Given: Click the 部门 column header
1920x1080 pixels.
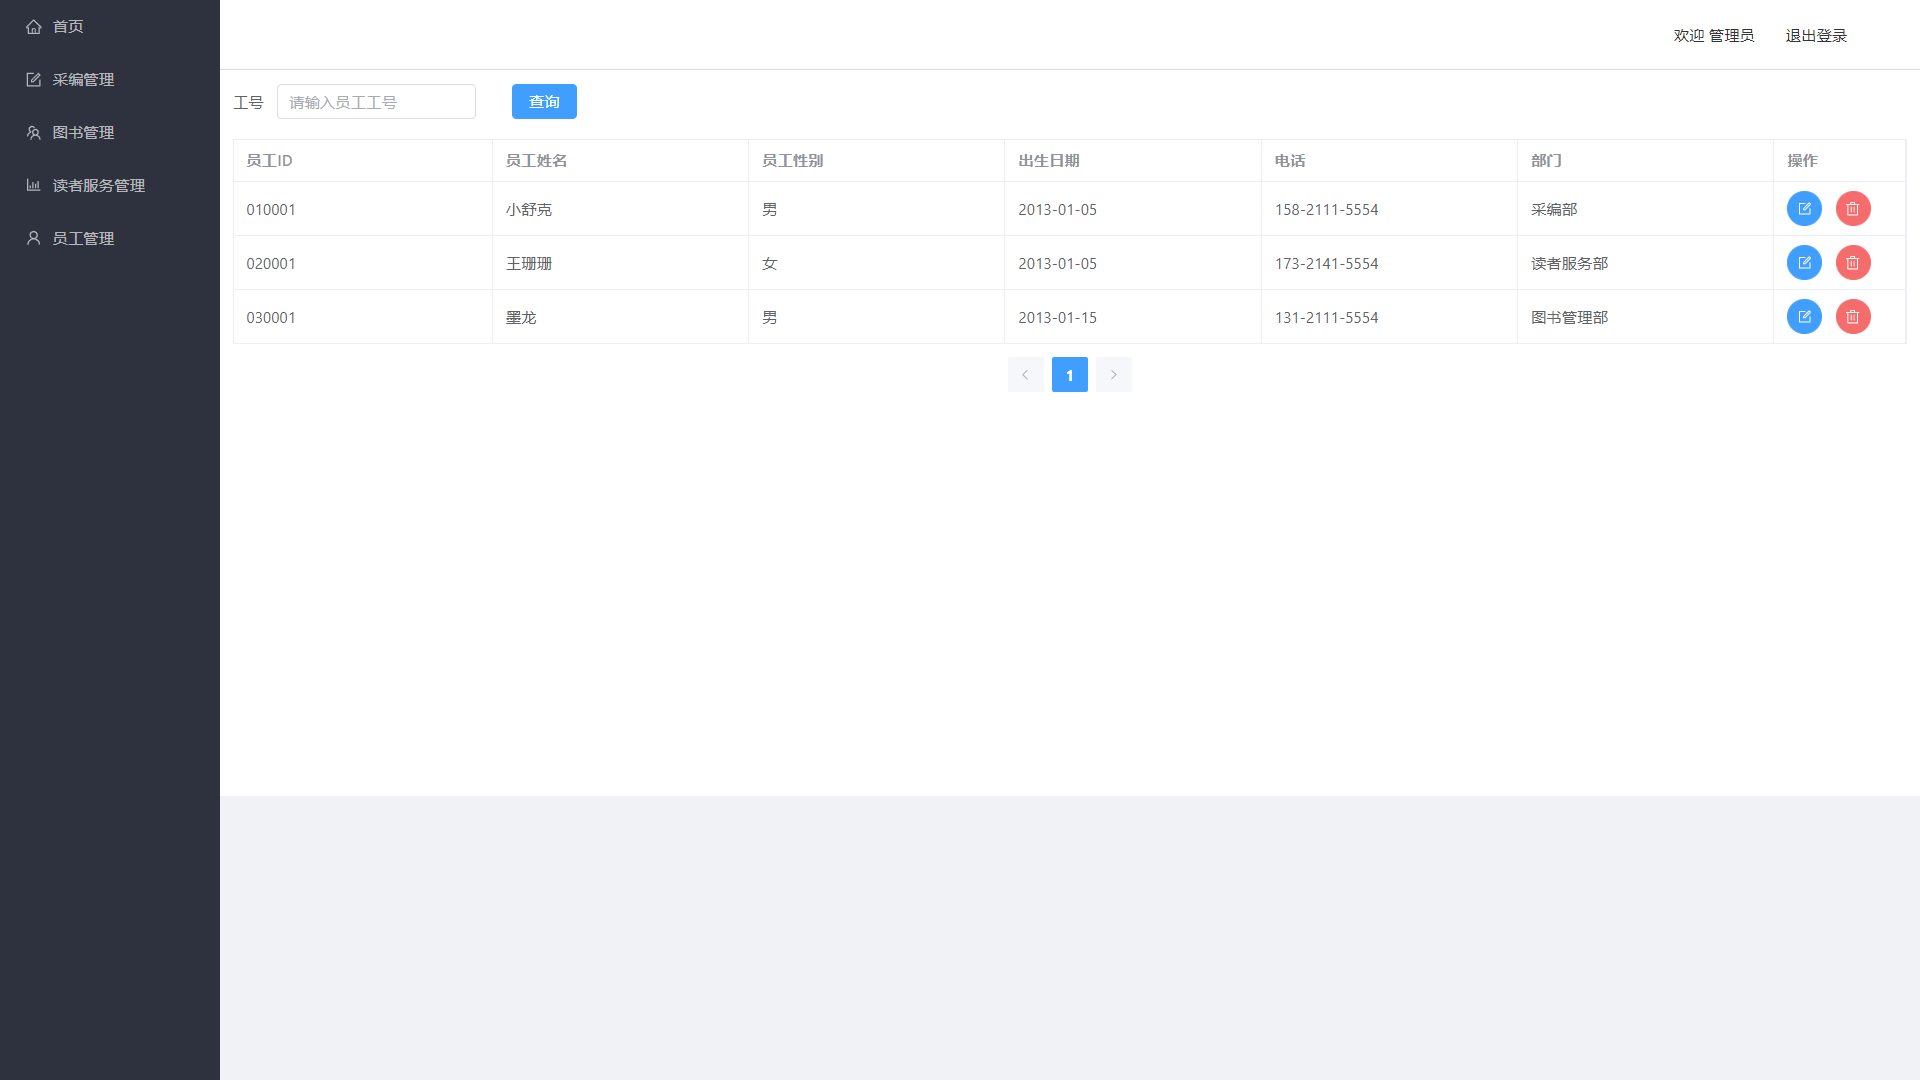Looking at the screenshot, I should pyautogui.click(x=1546, y=161).
